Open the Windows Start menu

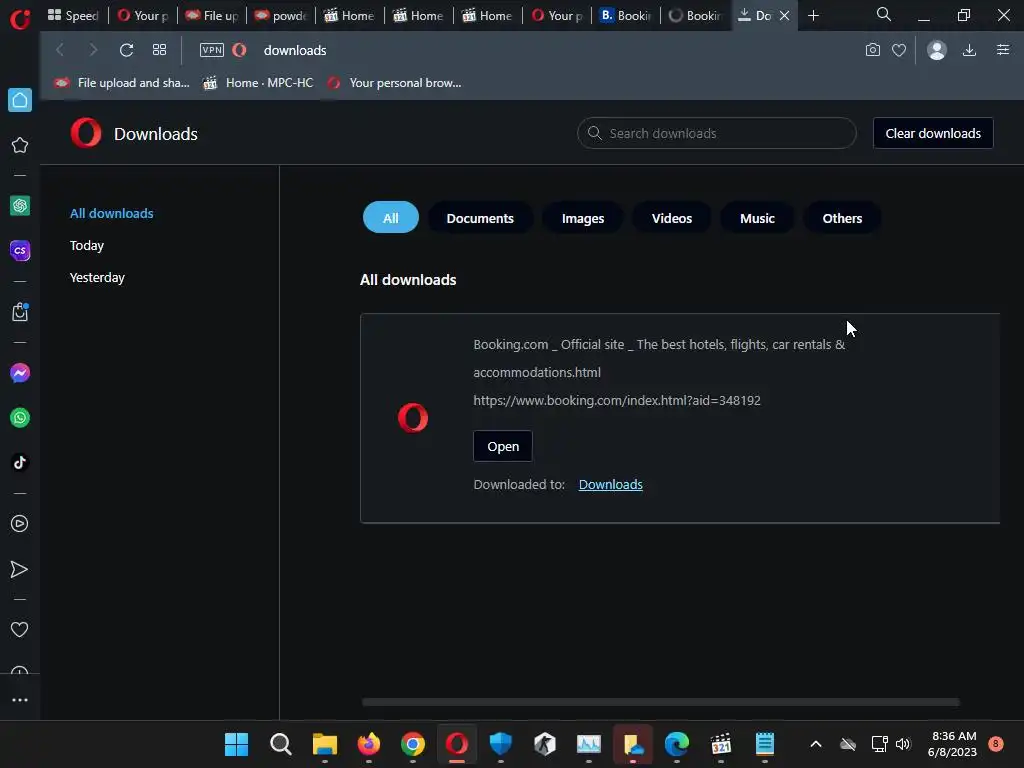coord(236,744)
